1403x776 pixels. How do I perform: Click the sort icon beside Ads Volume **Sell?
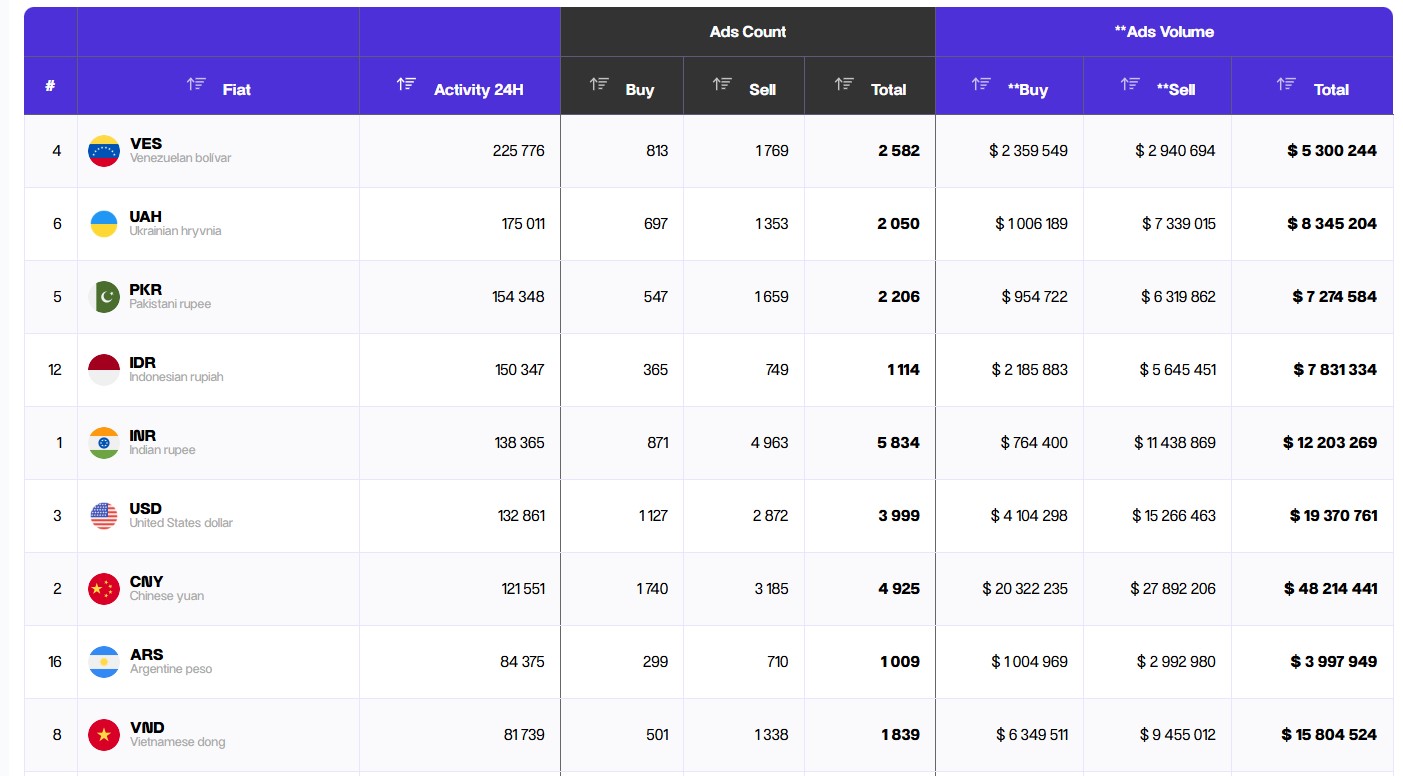coord(1130,85)
